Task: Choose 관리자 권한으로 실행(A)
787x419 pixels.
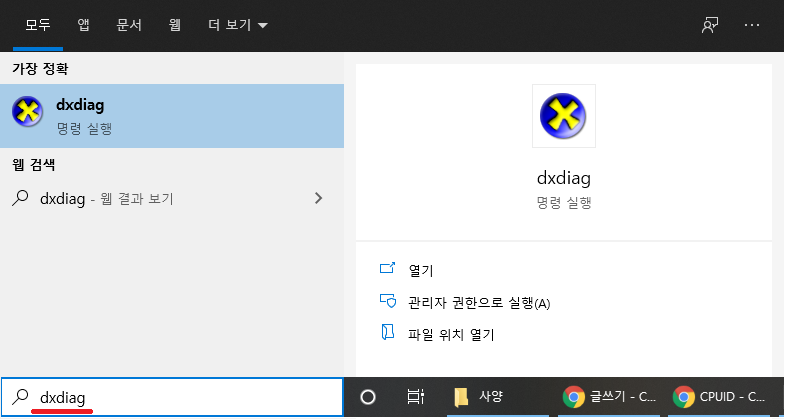Action: (479, 303)
